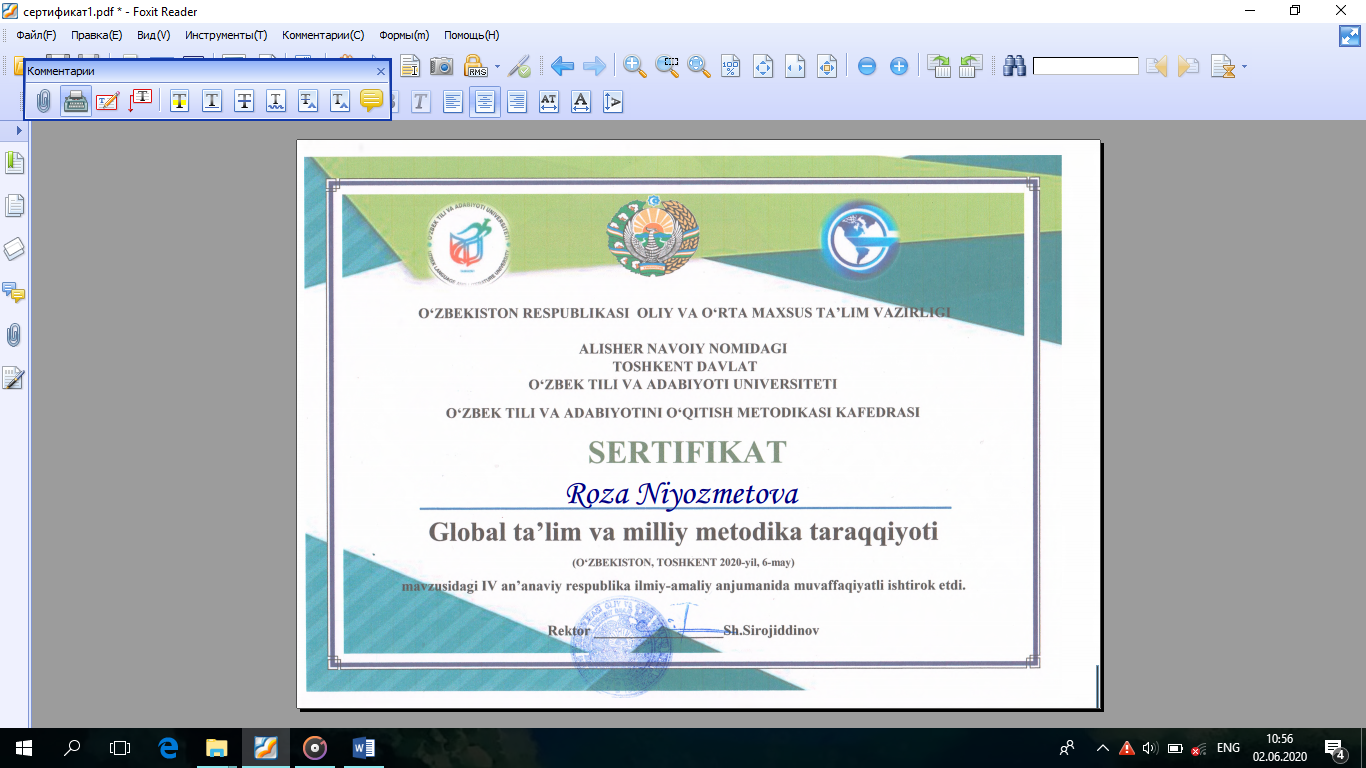
Task: Find the next search result
Action: [1189, 67]
